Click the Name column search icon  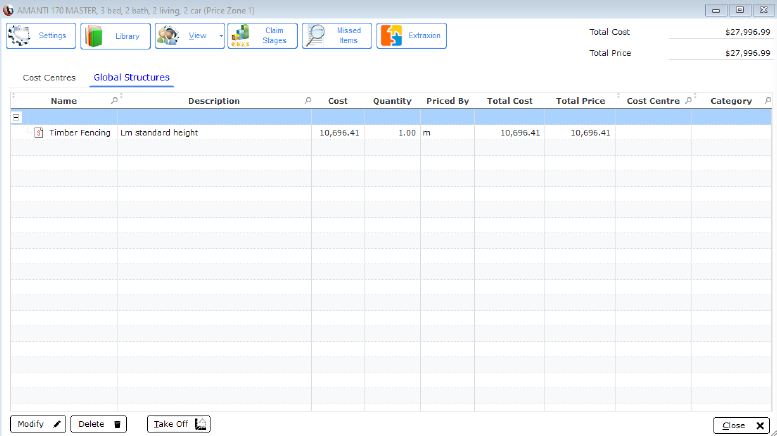point(114,101)
